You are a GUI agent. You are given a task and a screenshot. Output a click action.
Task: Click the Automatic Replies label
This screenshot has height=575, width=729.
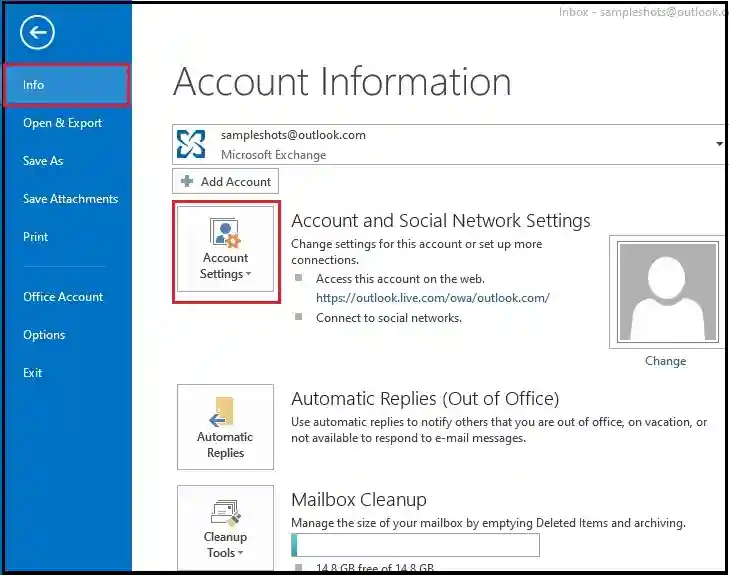click(x=225, y=444)
